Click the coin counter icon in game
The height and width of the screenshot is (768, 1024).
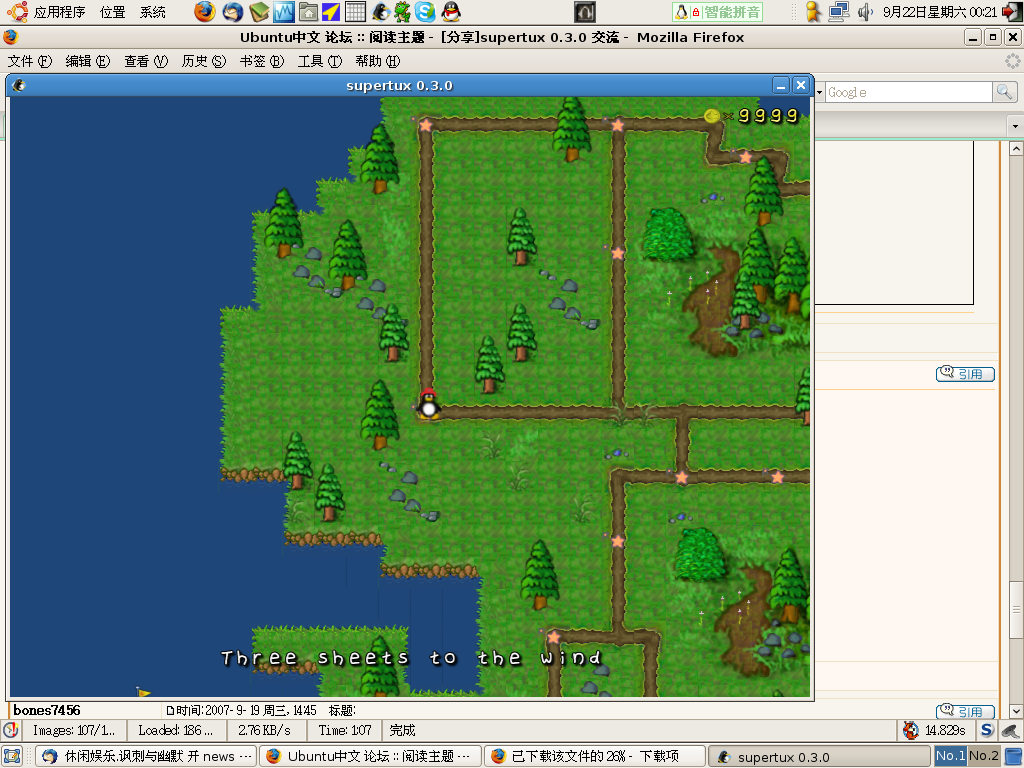click(x=712, y=116)
